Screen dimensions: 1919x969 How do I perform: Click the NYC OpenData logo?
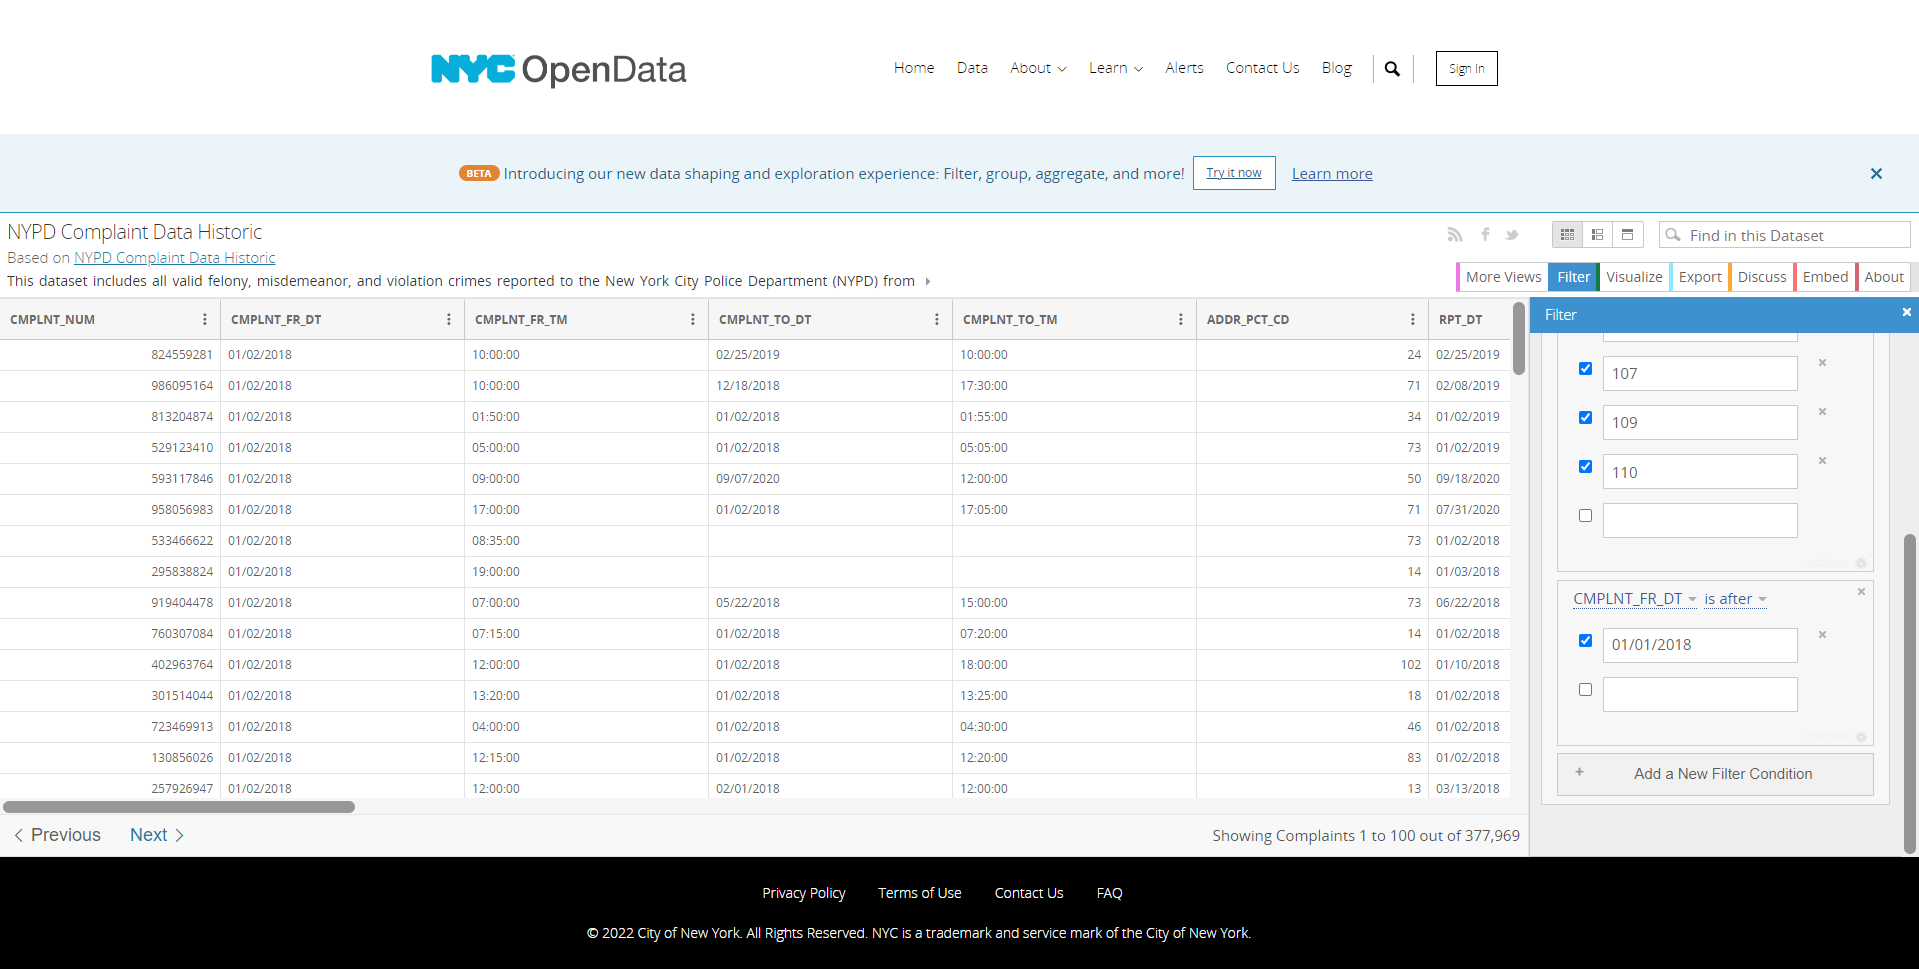[558, 69]
